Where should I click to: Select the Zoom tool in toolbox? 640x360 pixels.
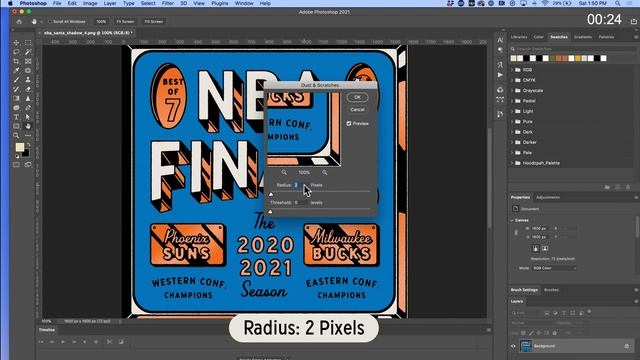point(16,136)
